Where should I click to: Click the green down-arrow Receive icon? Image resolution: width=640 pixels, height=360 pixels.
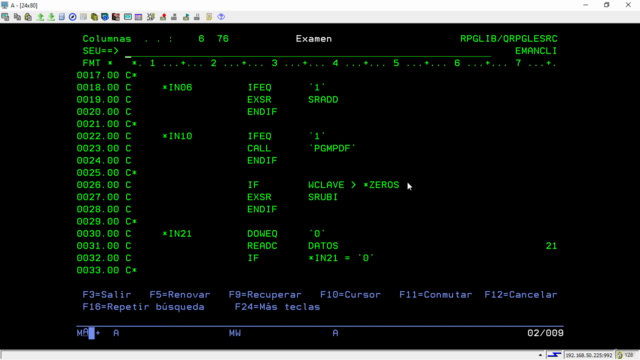(x=51, y=17)
